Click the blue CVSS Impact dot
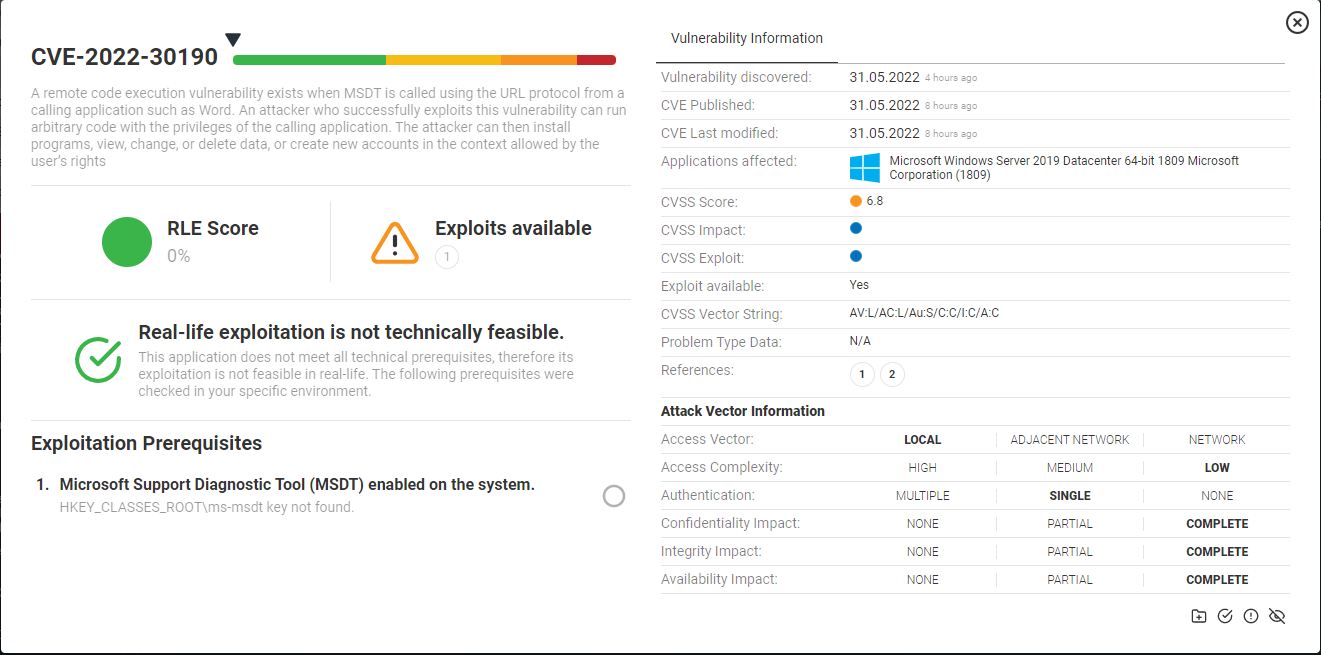 click(x=856, y=229)
